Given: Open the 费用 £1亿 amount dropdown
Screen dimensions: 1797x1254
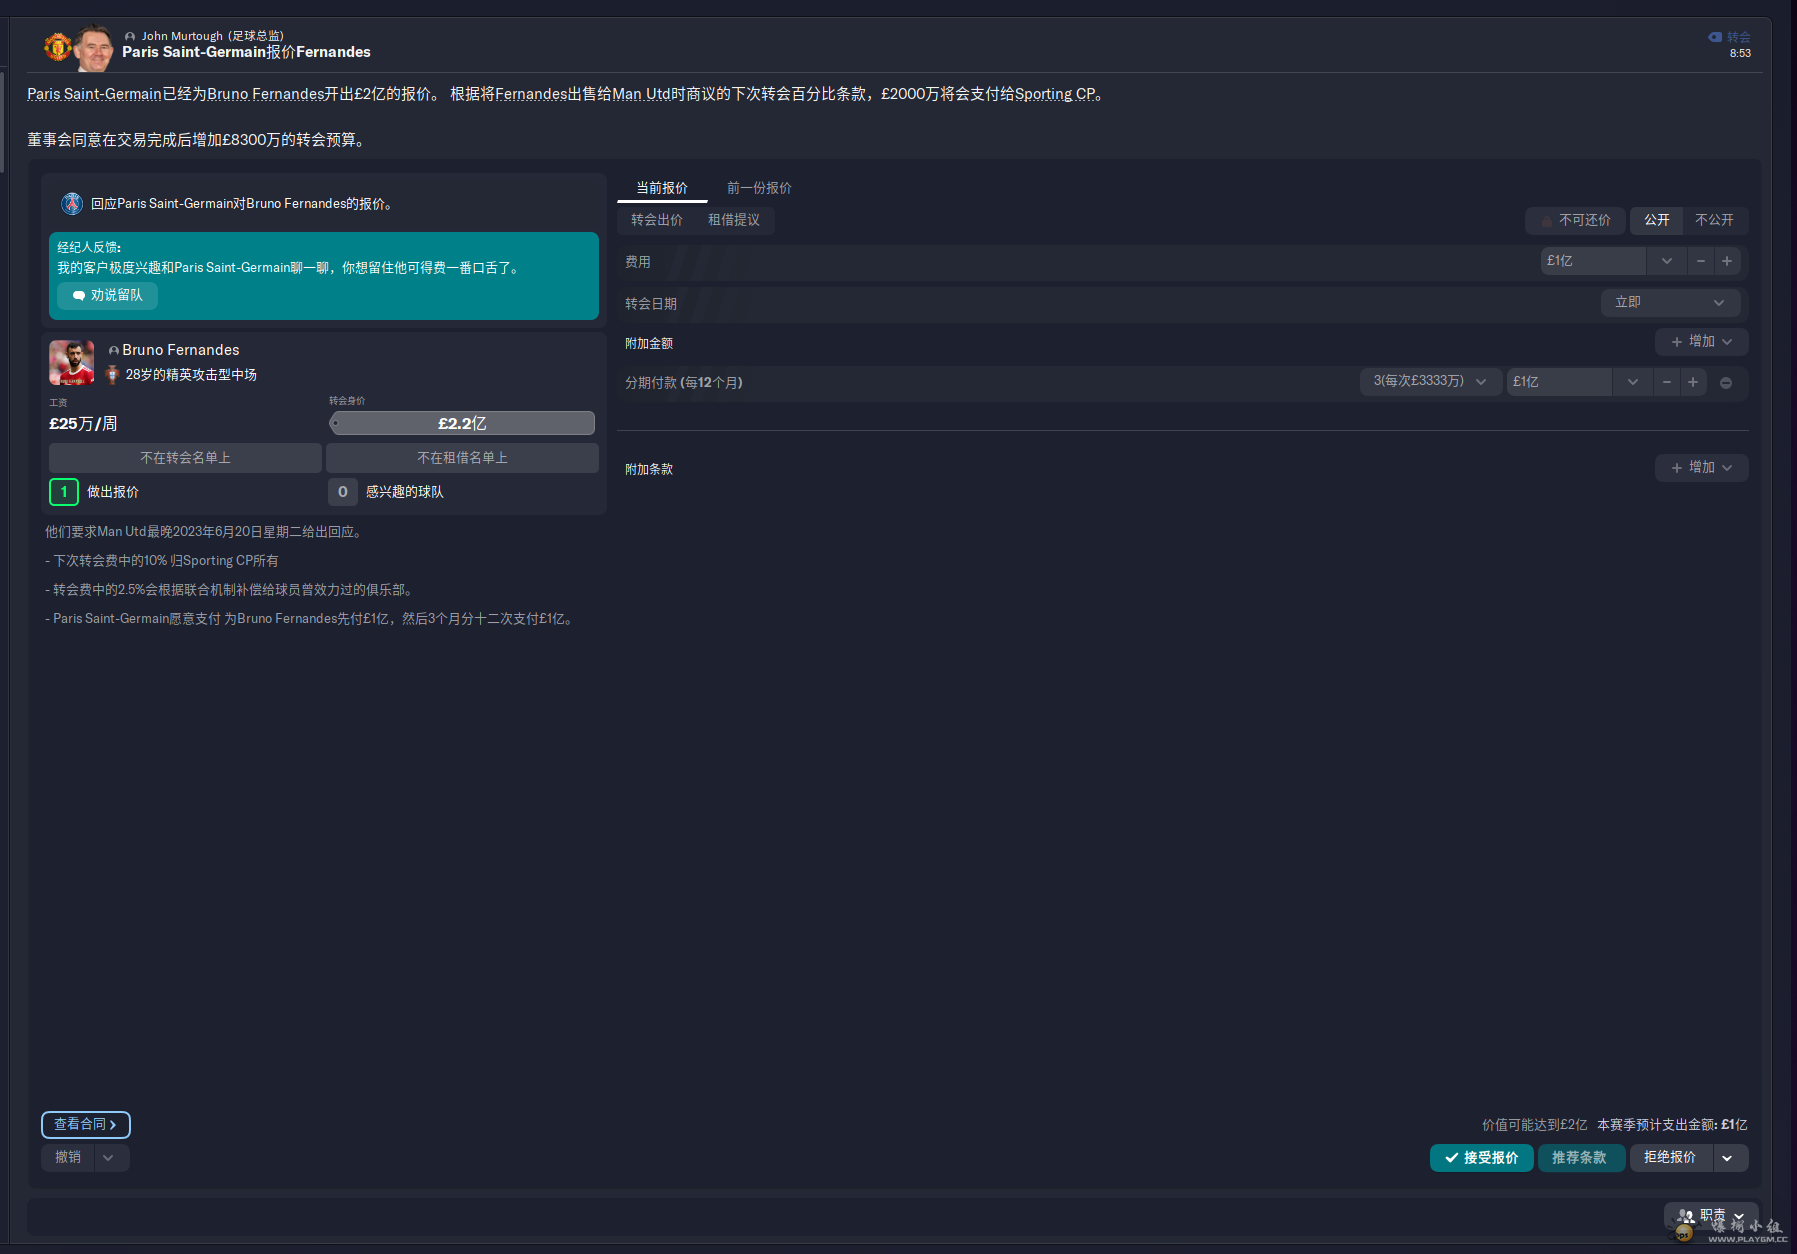Looking at the screenshot, I should (x=1667, y=261).
